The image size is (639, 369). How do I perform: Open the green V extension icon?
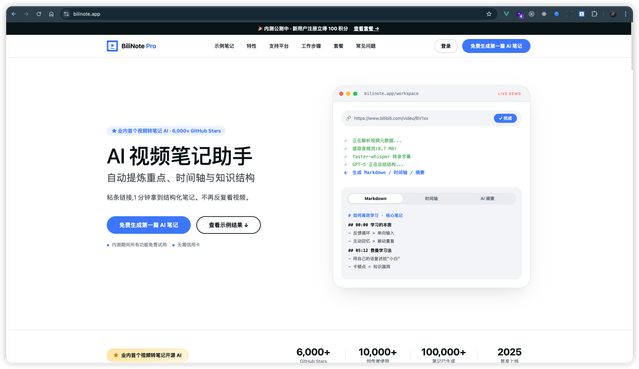tap(506, 14)
